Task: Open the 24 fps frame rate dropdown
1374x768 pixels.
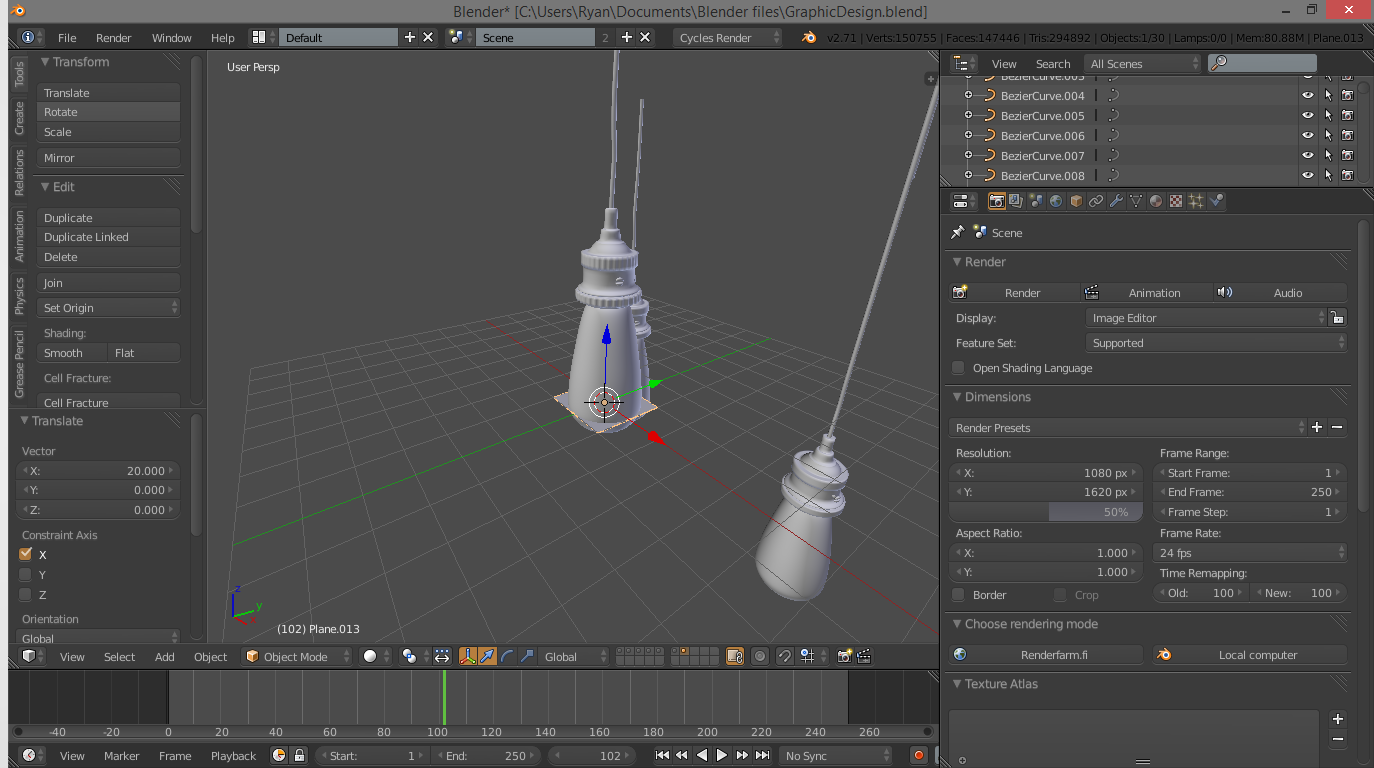Action: point(1251,553)
